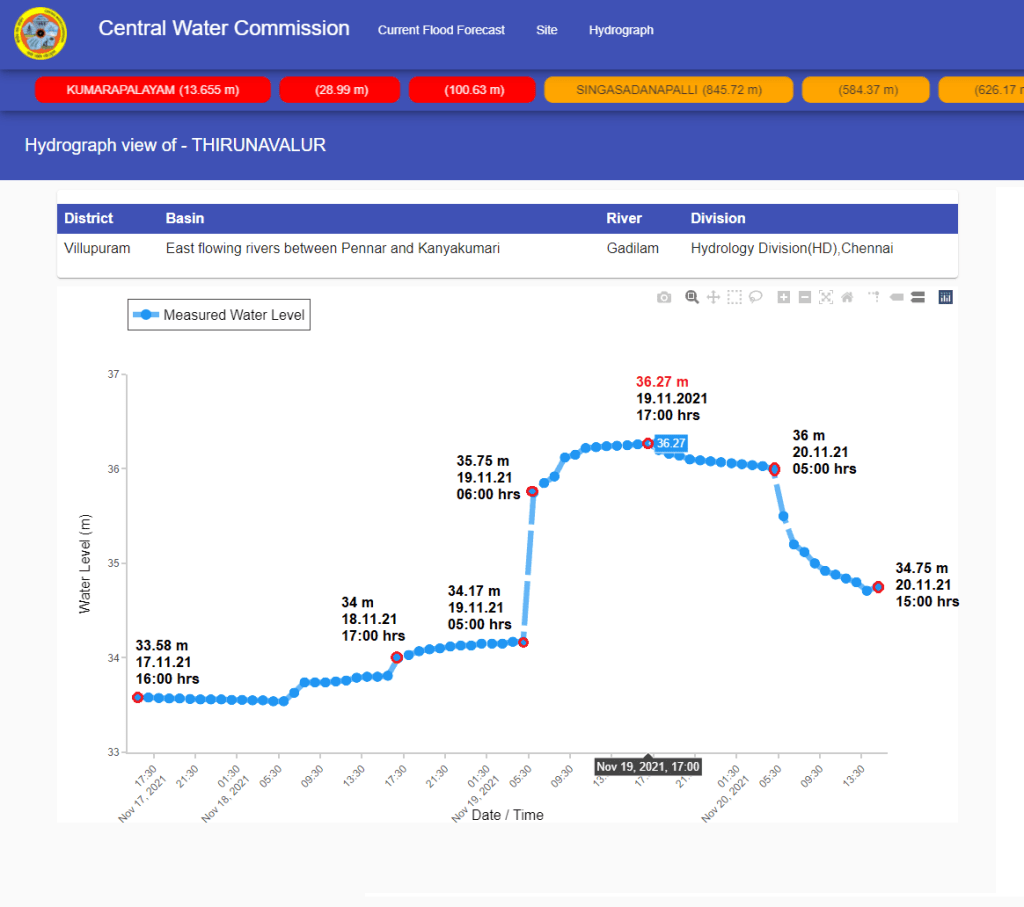Open the Plotly logo link icon

tap(945, 297)
